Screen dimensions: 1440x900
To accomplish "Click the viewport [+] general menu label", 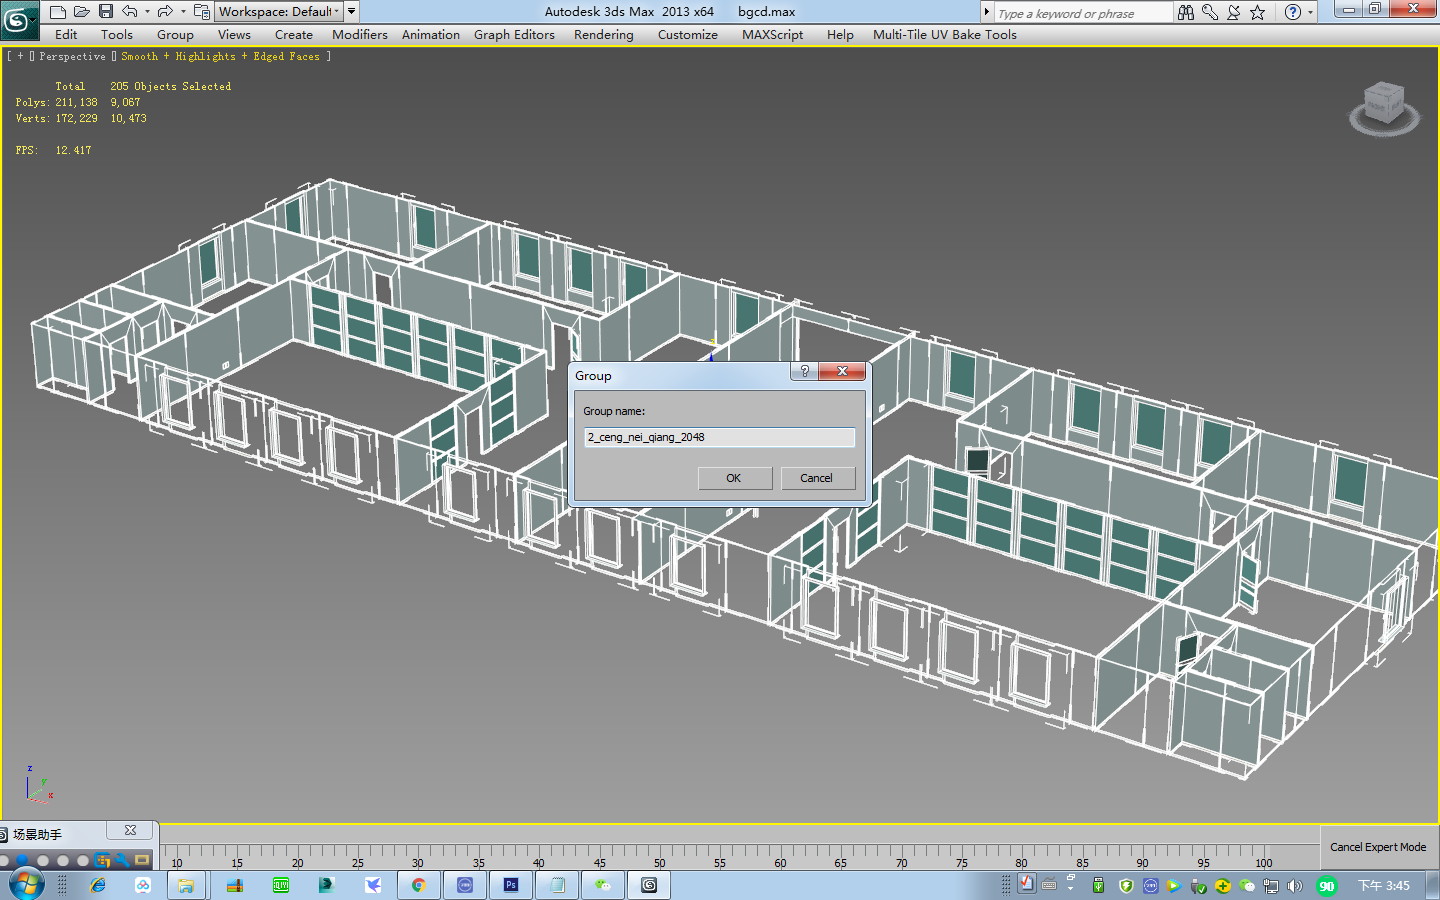I will [20, 56].
